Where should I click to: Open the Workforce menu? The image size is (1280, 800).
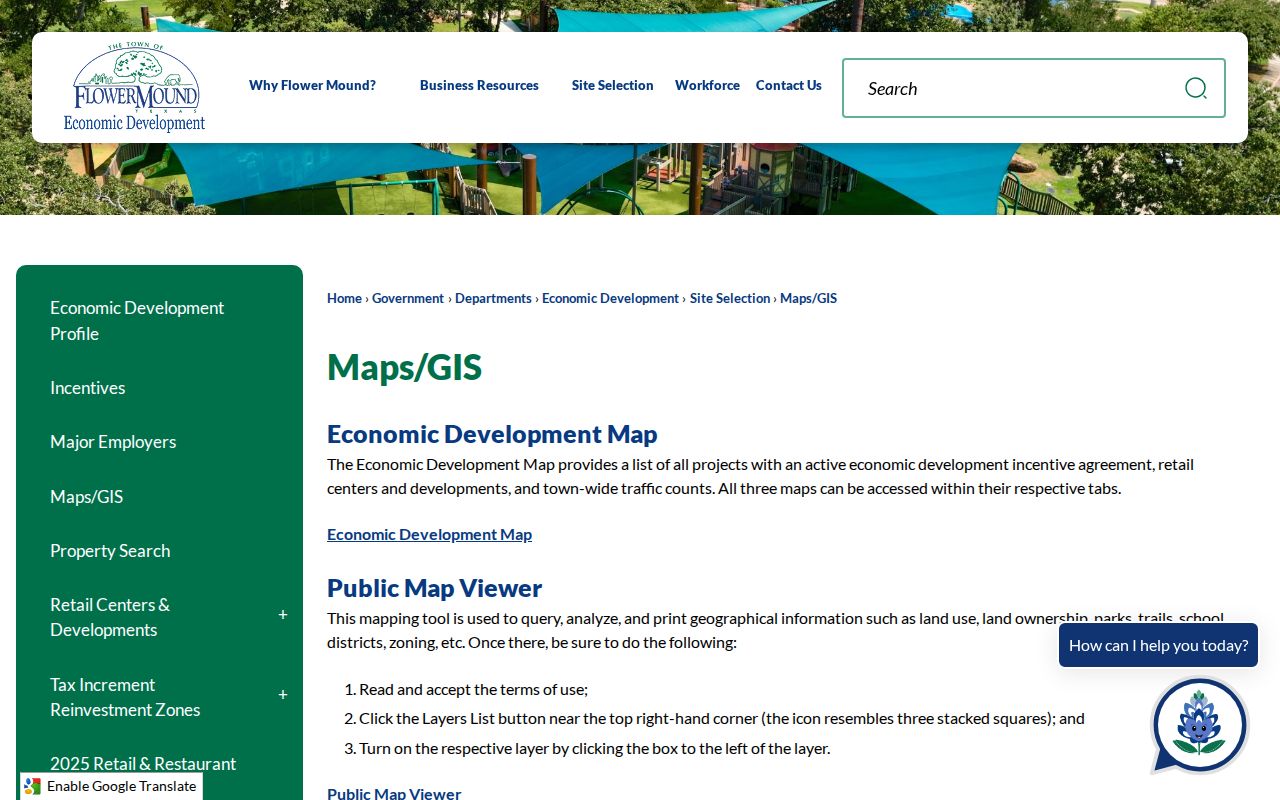point(707,85)
